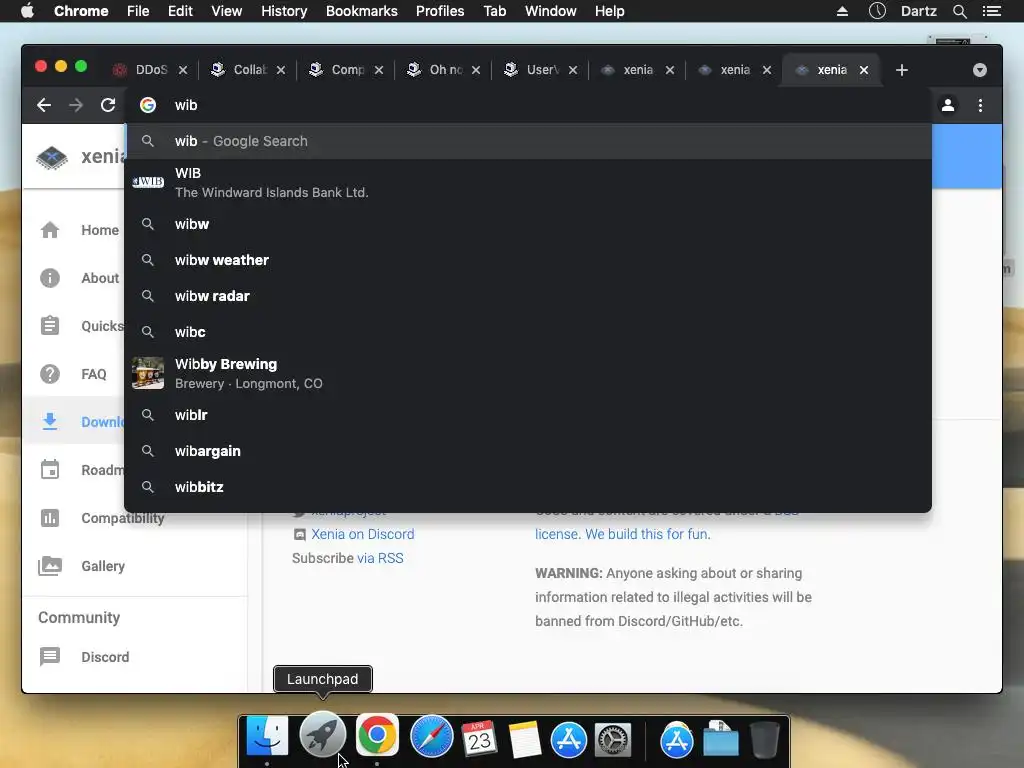Open Notes from the Dock
This screenshot has height=768, width=1024.
click(x=524, y=739)
